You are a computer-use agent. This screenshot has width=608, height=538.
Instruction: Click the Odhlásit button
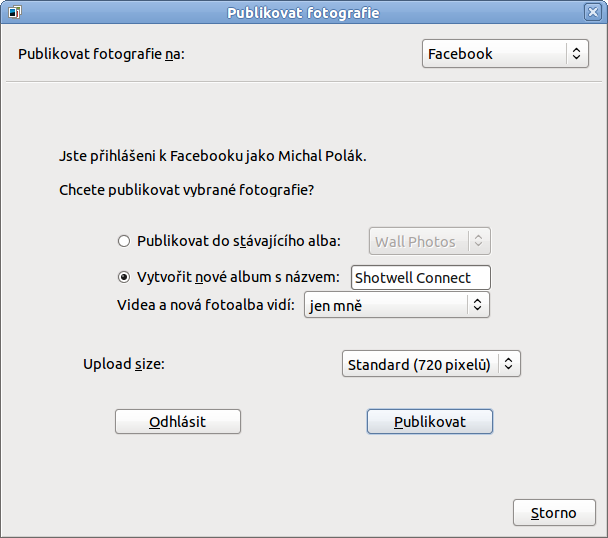pos(178,422)
